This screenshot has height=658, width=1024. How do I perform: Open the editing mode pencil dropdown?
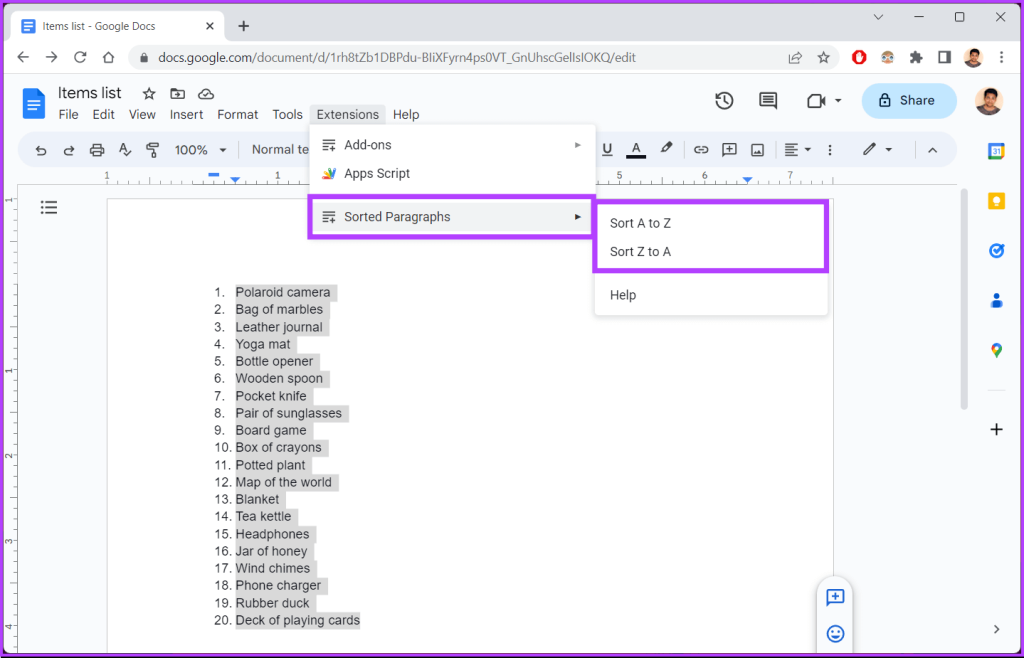pos(877,150)
